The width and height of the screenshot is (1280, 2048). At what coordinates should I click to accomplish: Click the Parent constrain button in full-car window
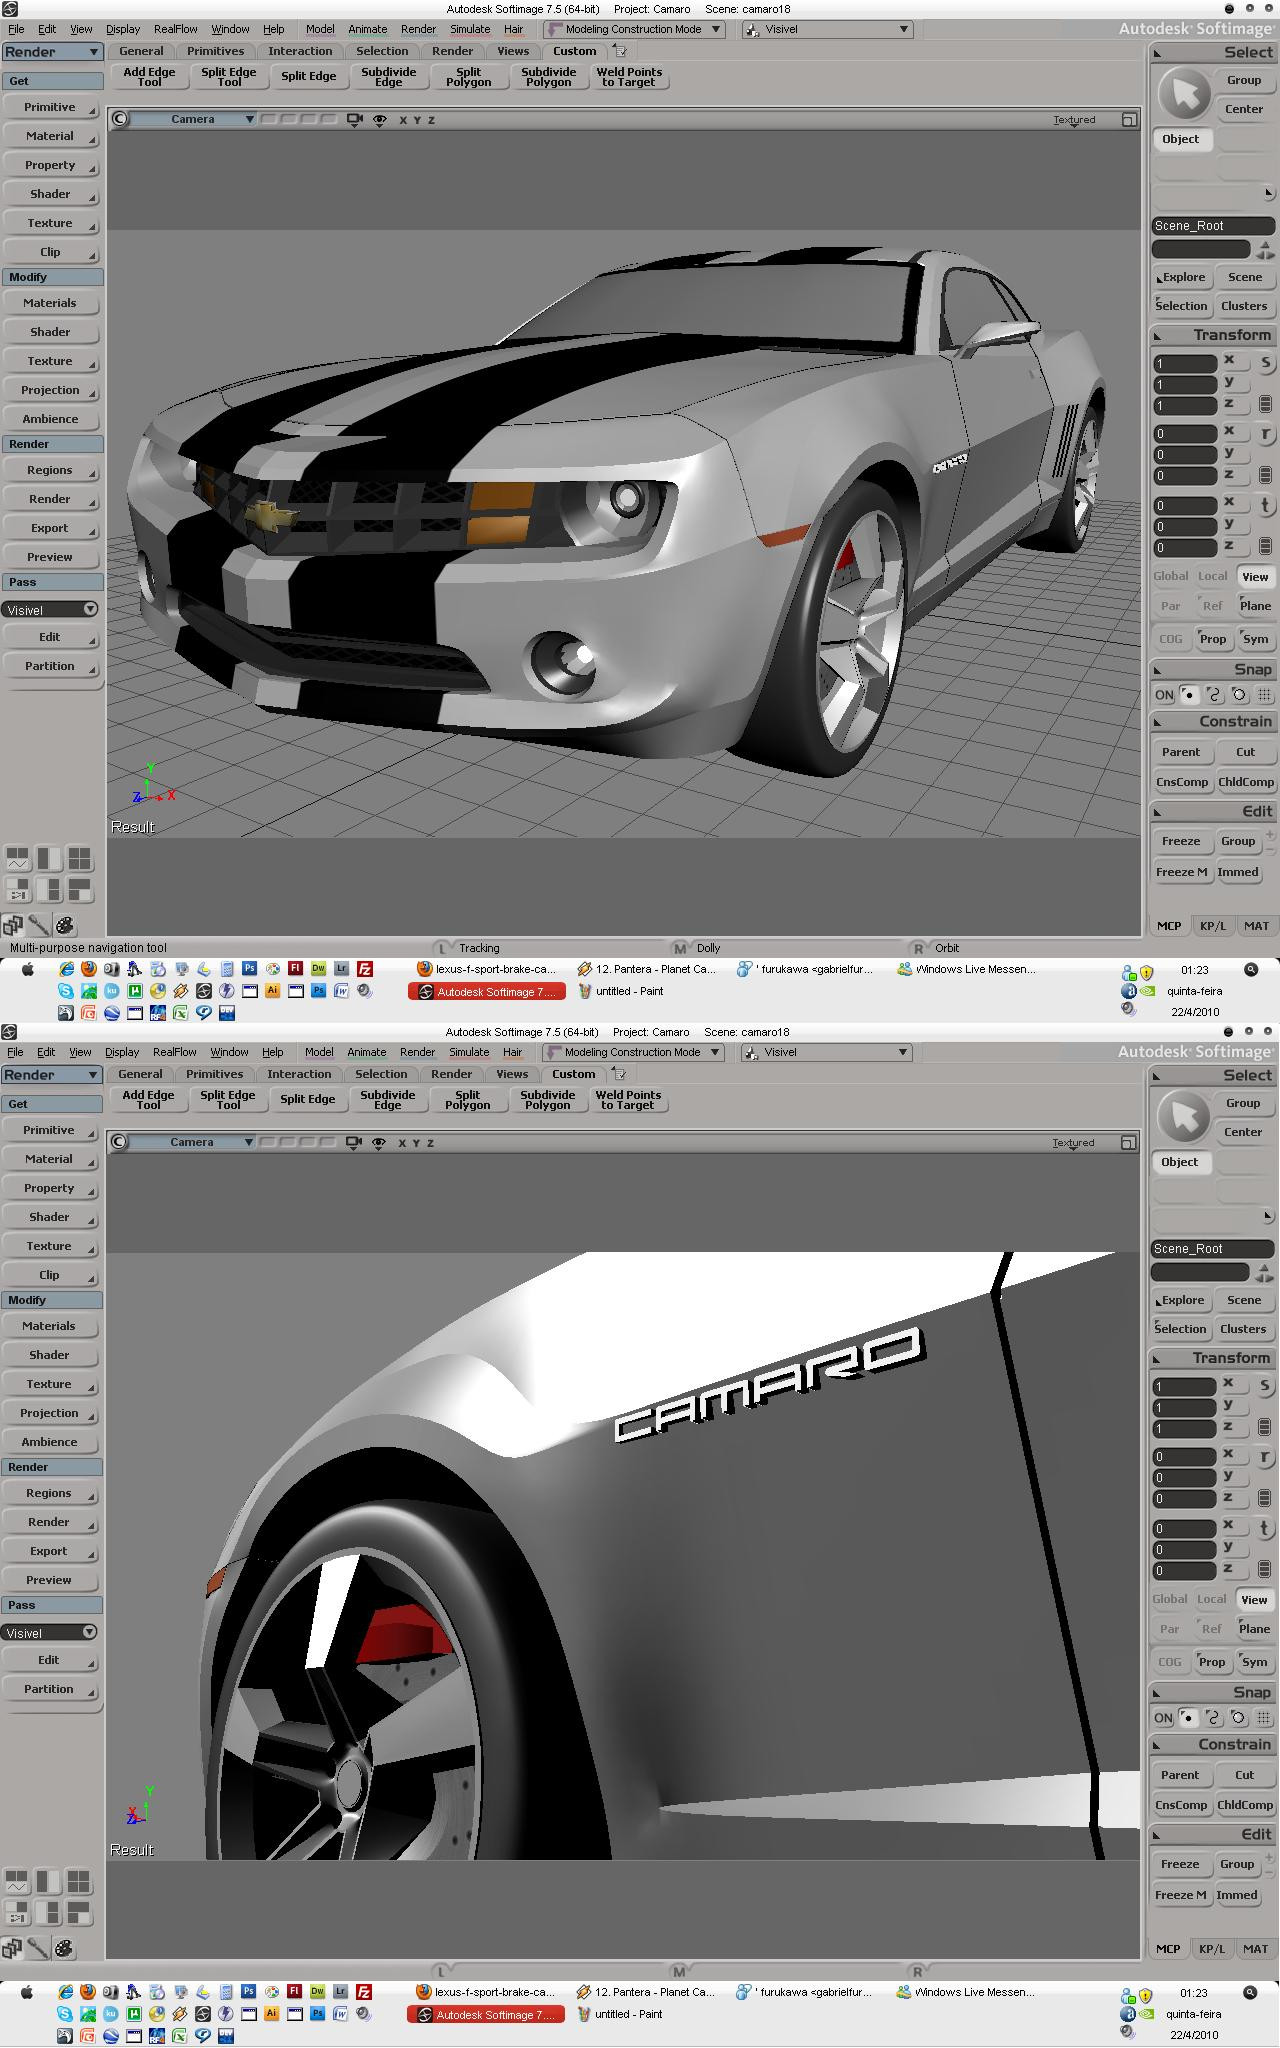[1181, 752]
